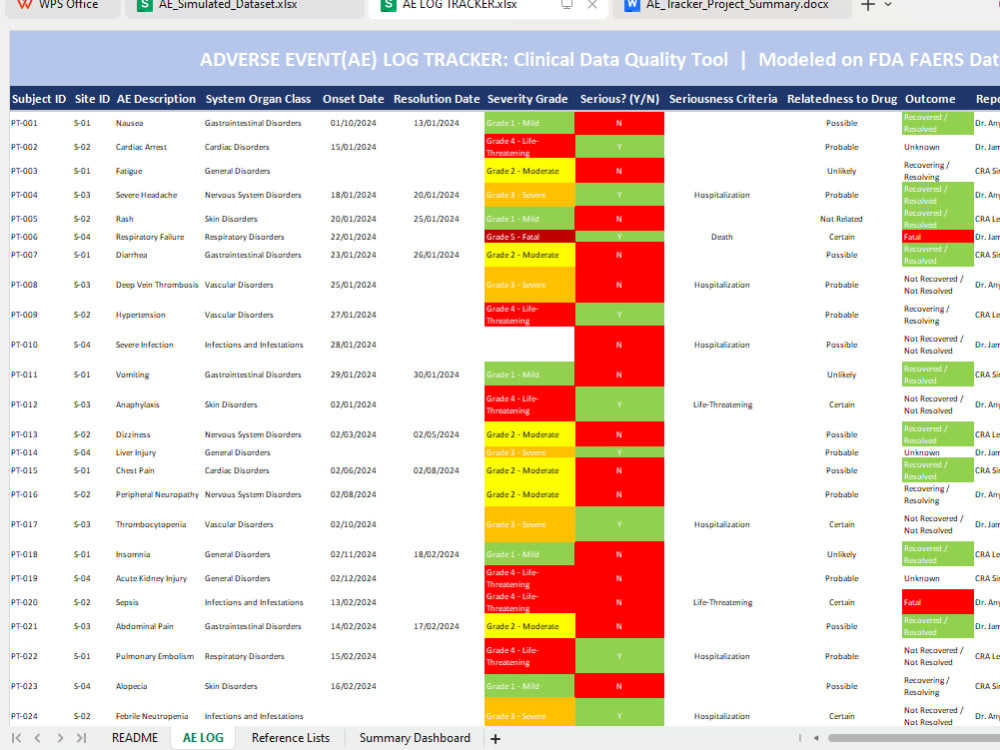The width and height of the screenshot is (1000, 750).
Task: Click the spreadsheet icon on the AE_Simulated_Dataset tab
Action: 145,5
